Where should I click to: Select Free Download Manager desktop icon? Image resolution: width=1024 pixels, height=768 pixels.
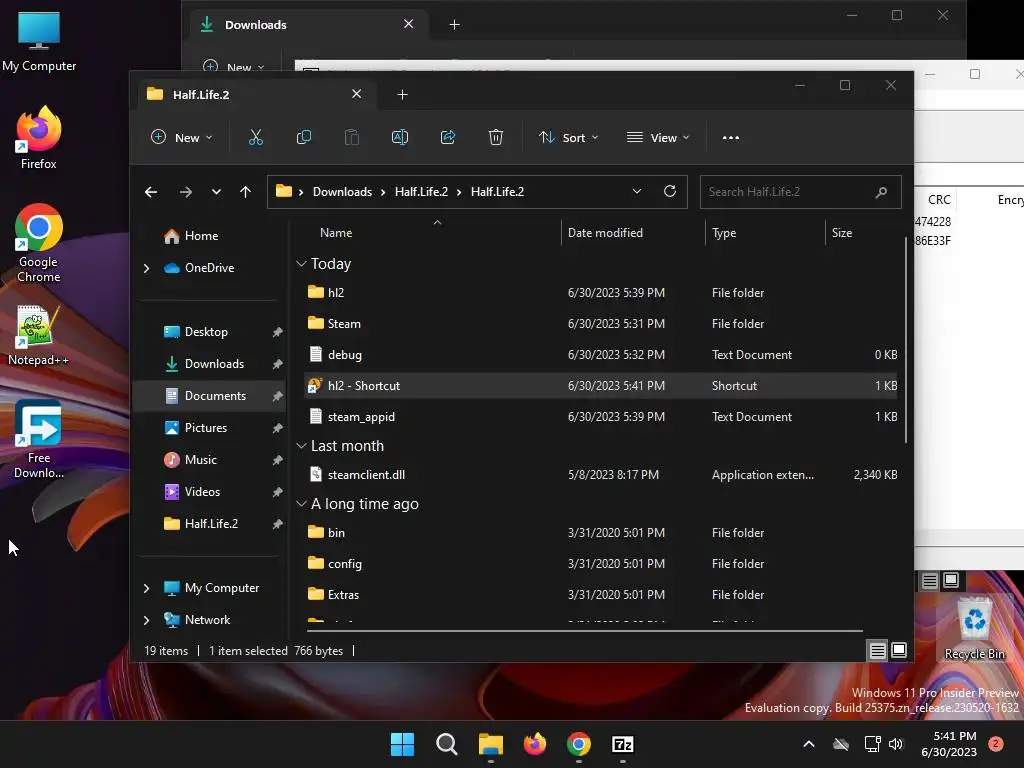(39, 440)
